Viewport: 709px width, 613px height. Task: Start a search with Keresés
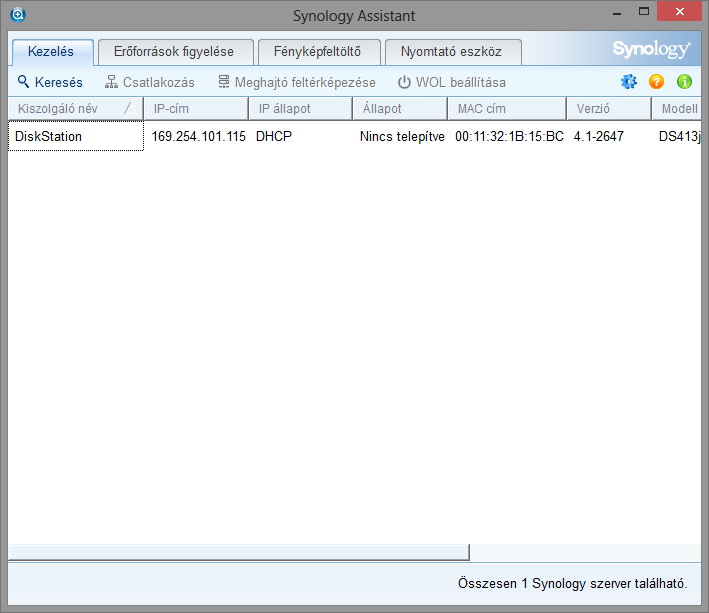(x=50, y=82)
